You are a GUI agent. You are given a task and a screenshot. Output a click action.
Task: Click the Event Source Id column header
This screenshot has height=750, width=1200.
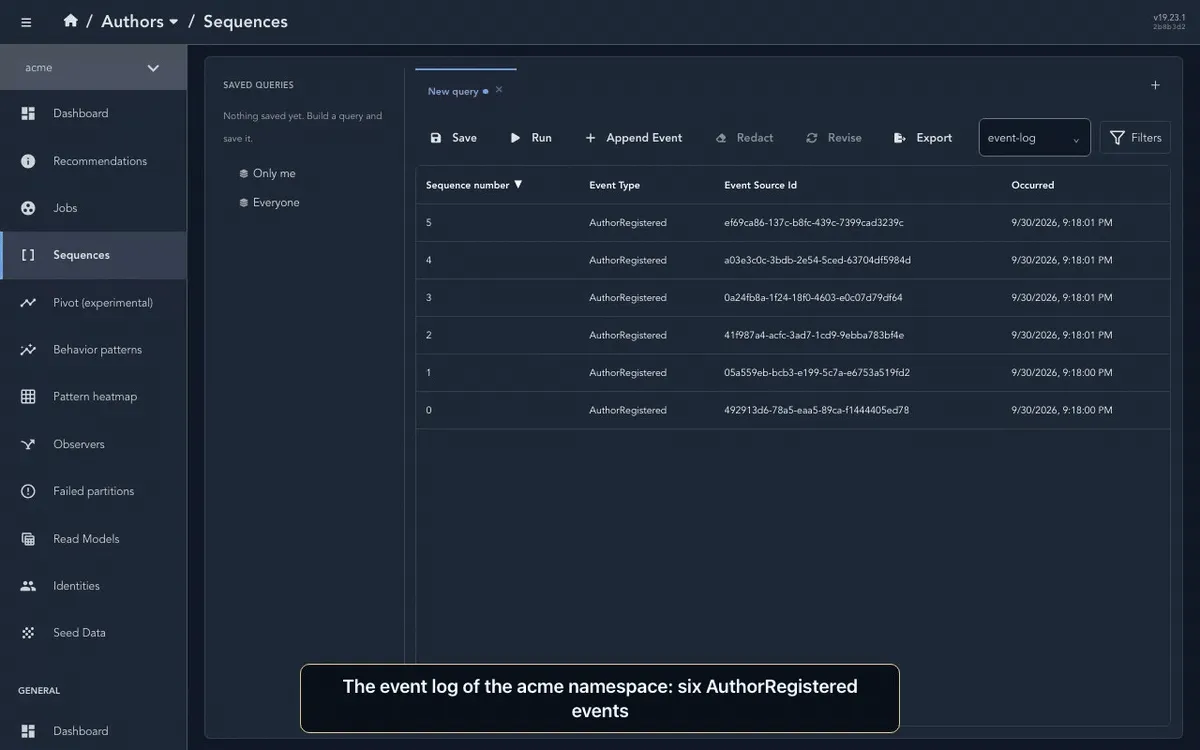[x=760, y=185]
